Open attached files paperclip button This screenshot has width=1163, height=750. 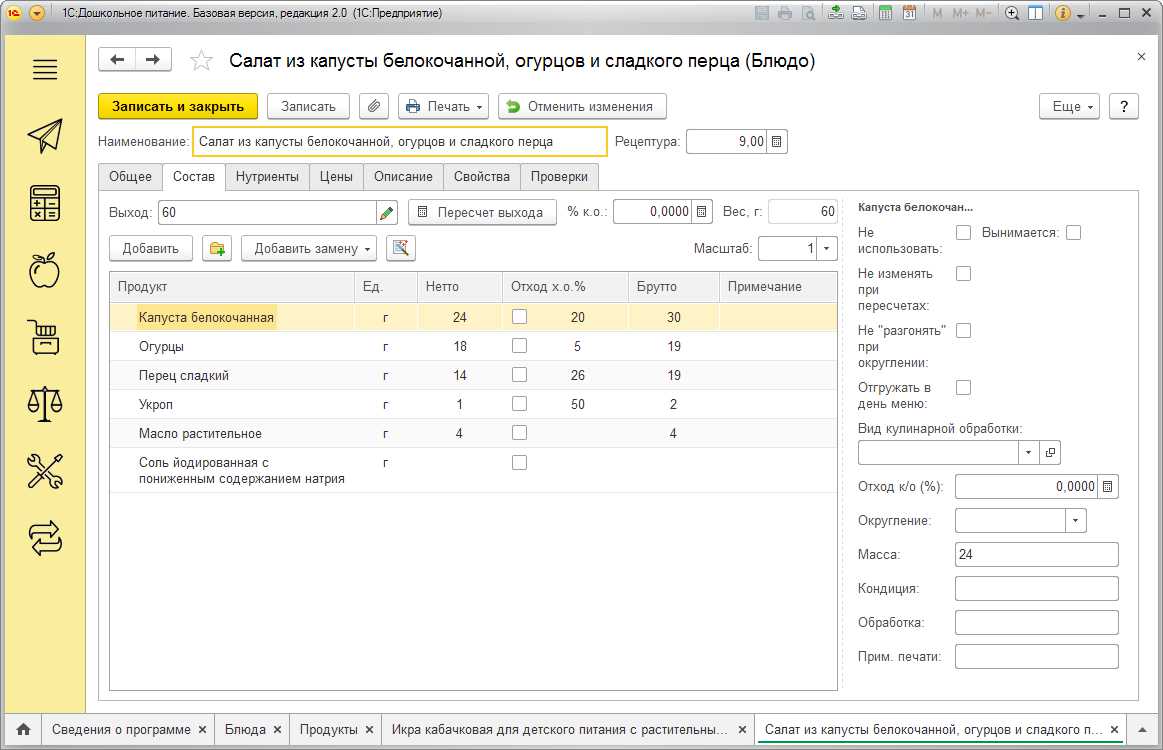tap(374, 106)
